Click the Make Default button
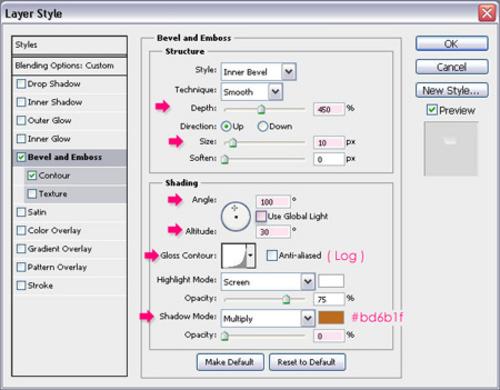The image size is (500, 390). tap(230, 362)
